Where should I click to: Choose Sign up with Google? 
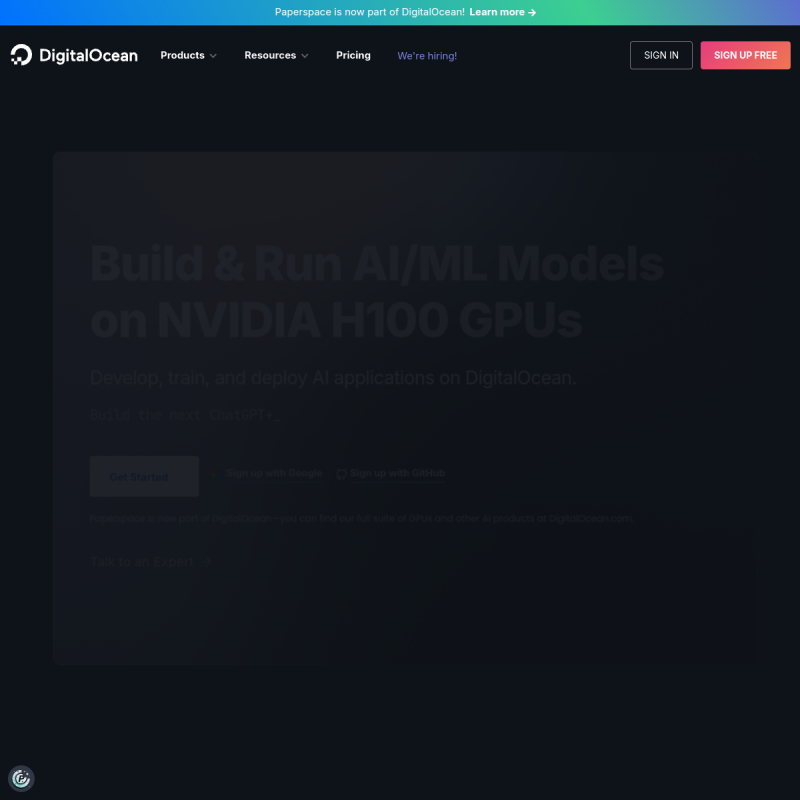(274, 473)
